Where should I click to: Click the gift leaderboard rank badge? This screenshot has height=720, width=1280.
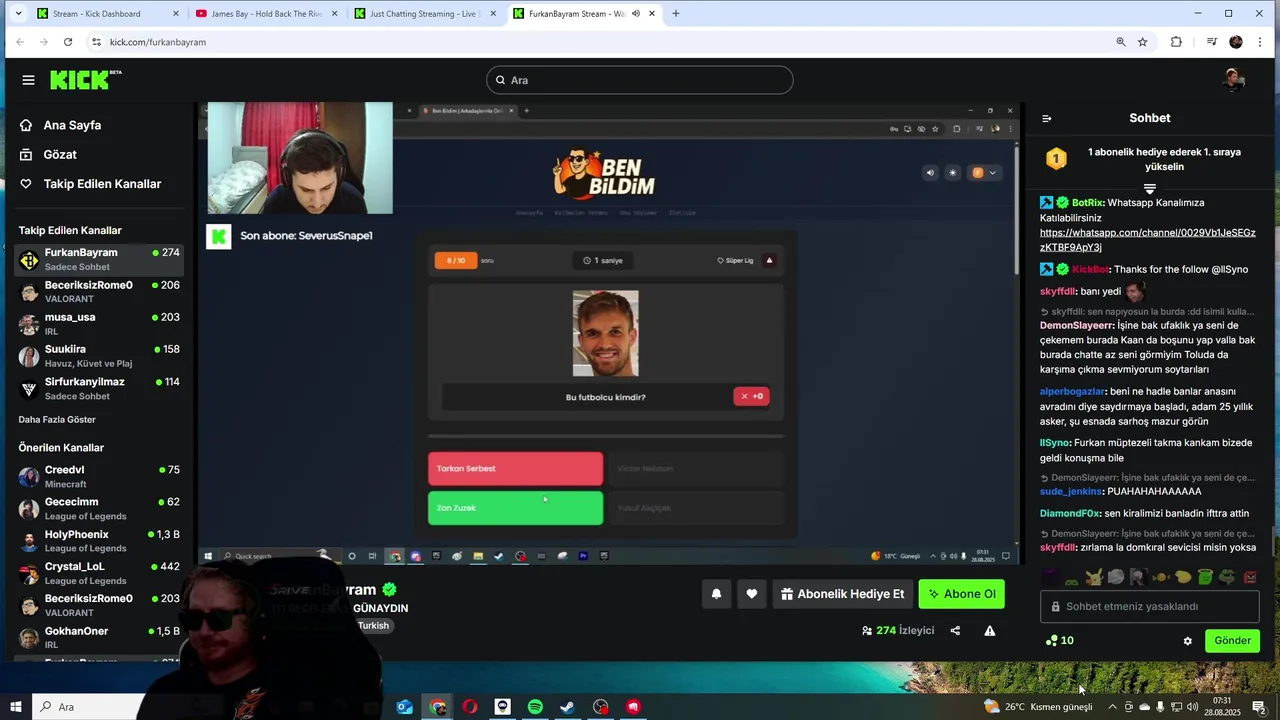click(x=1056, y=159)
